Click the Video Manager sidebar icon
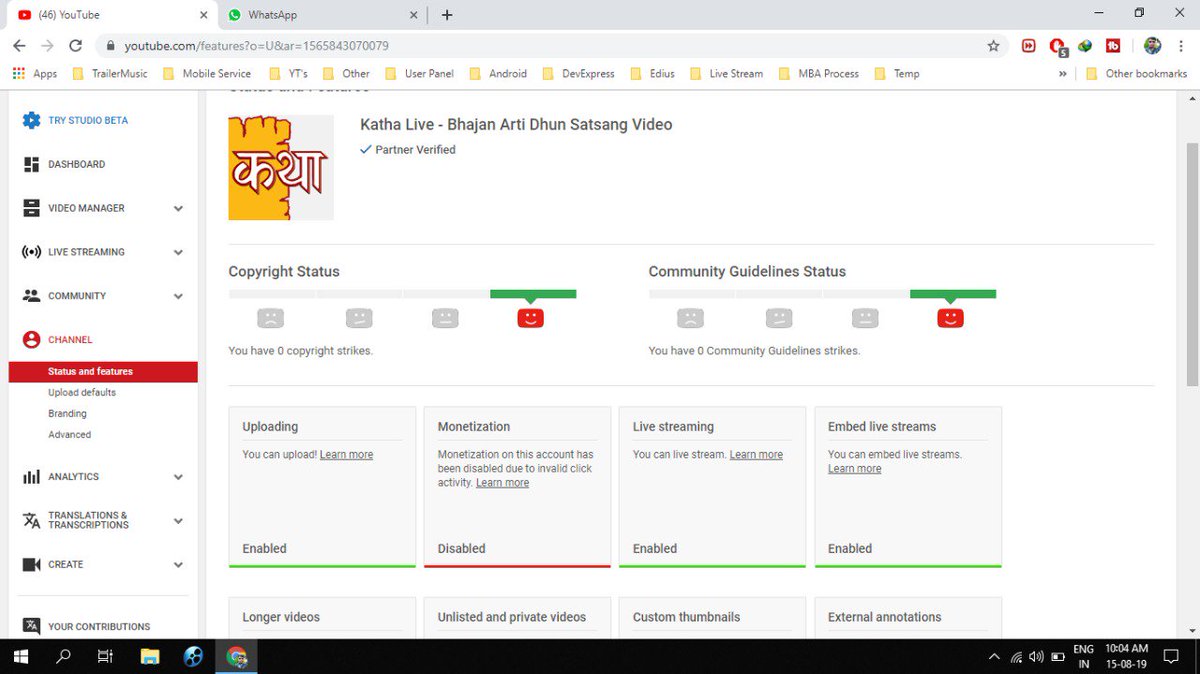The image size is (1200, 674). click(31, 208)
